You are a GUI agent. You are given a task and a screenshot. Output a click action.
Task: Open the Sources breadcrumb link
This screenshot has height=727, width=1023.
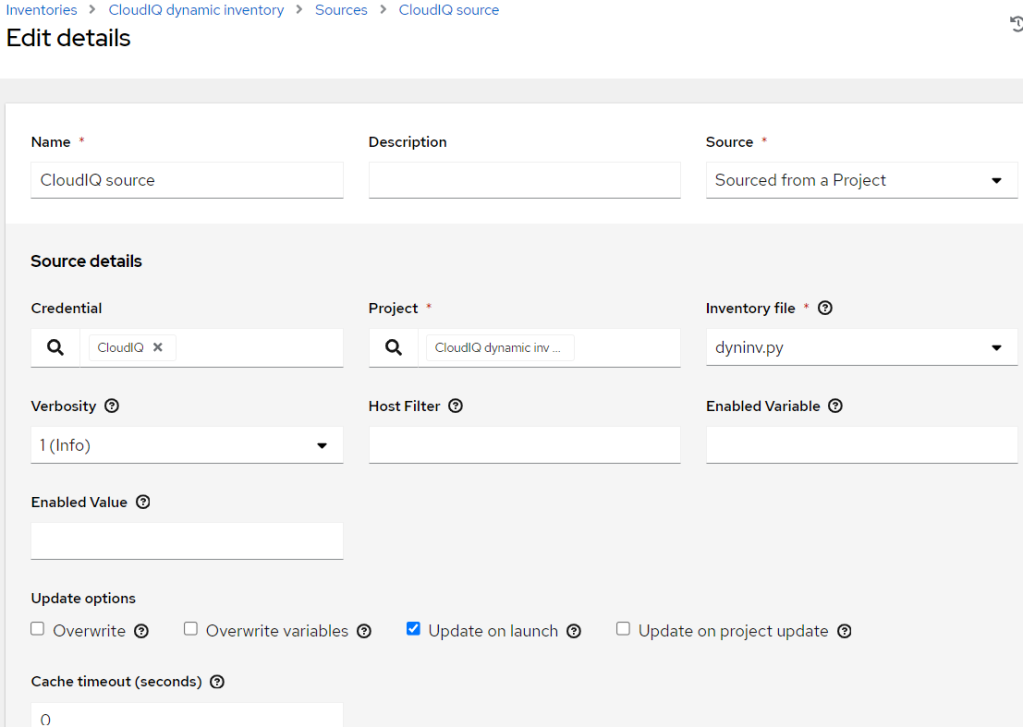[341, 10]
